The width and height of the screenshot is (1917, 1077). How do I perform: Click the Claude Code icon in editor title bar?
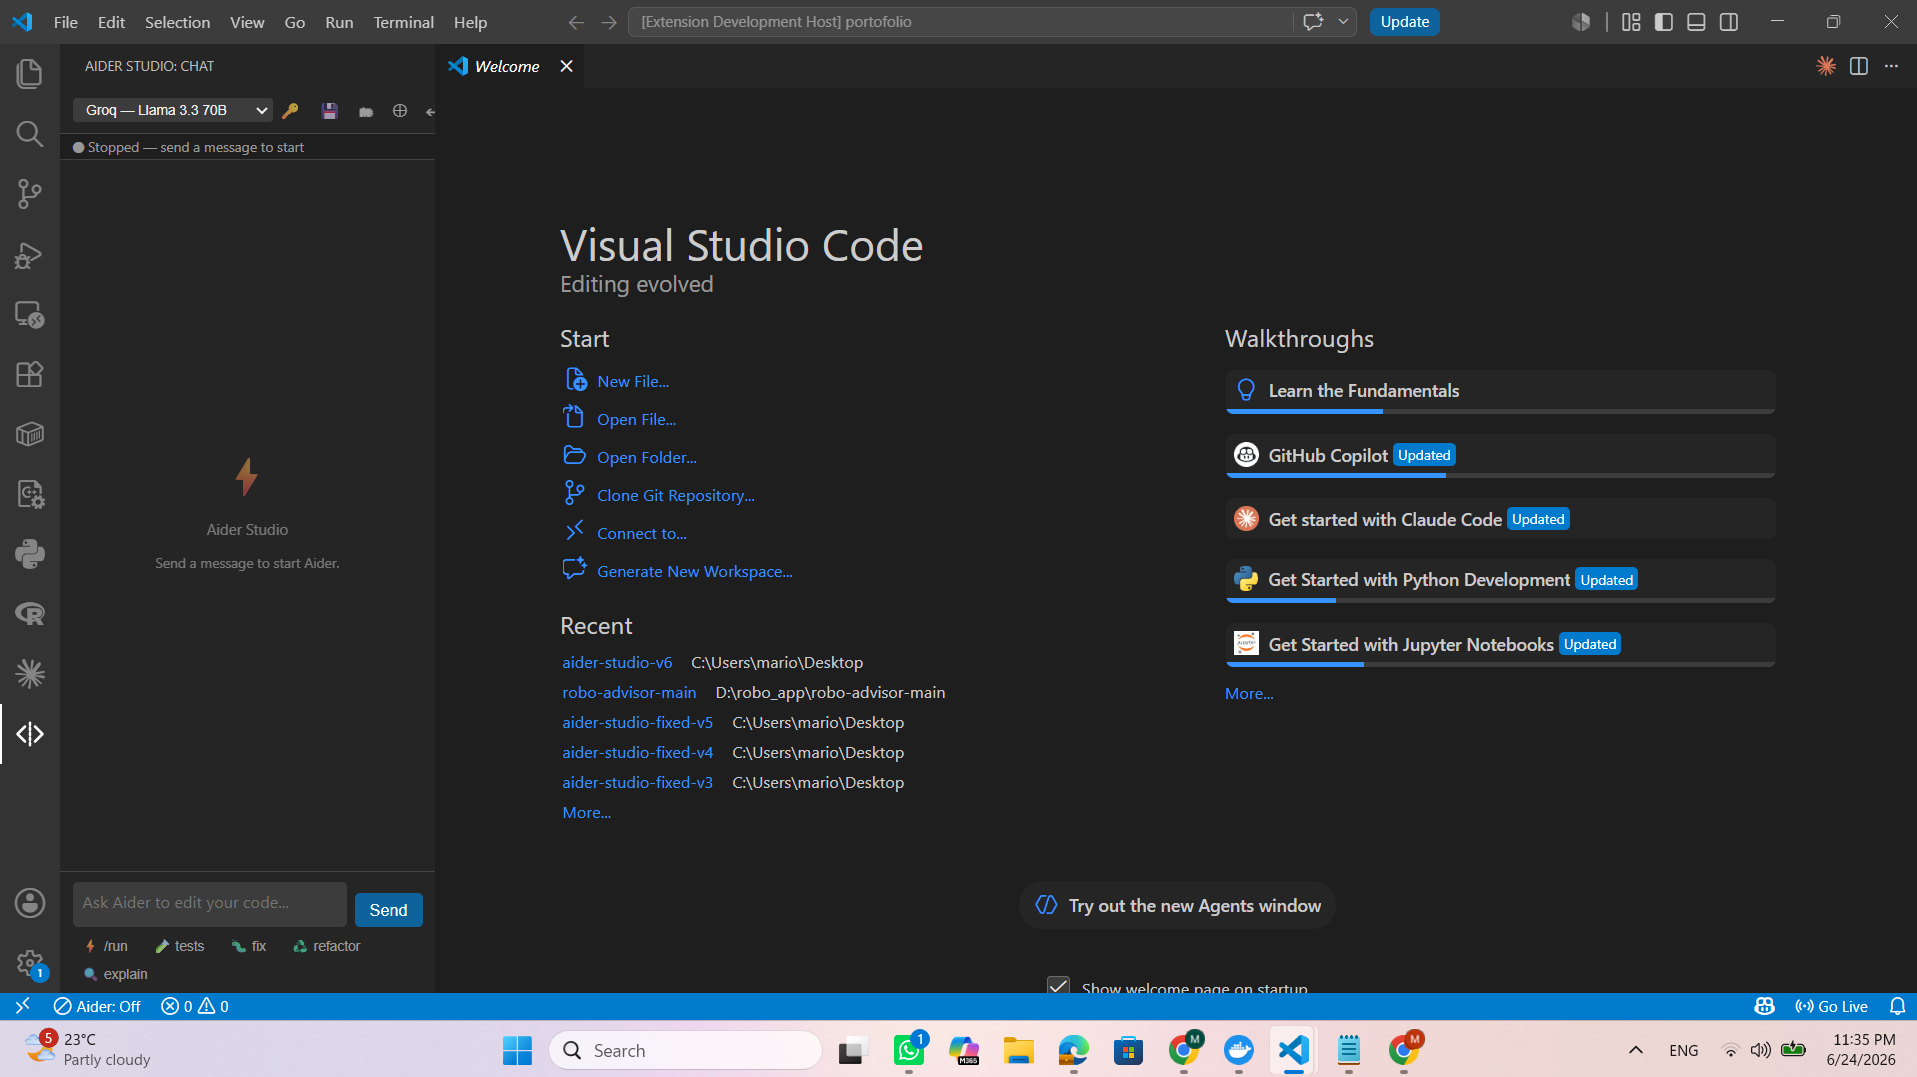coord(1826,66)
